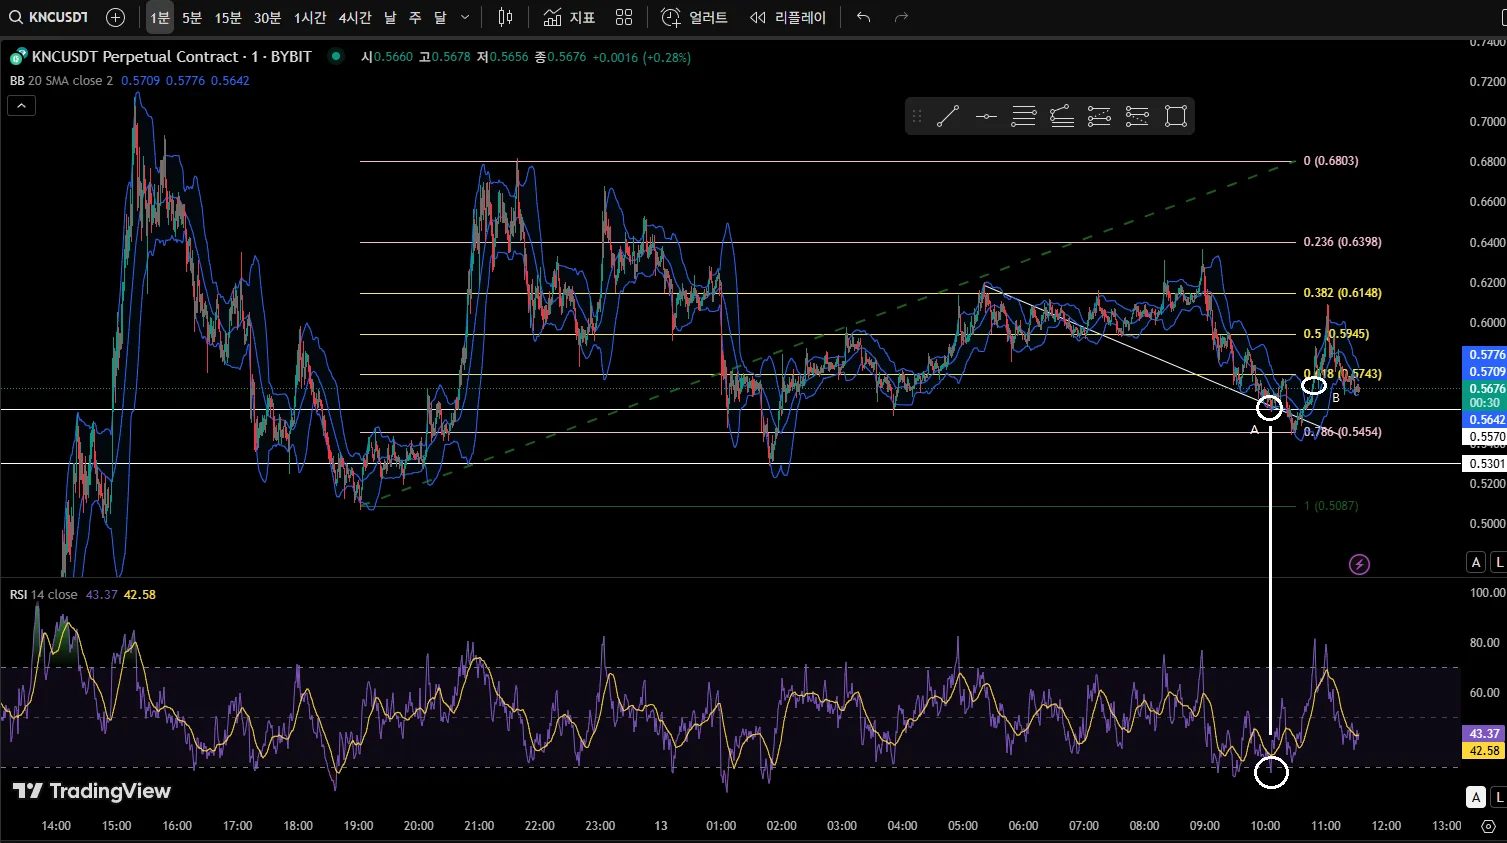Select the trend line tool in floating toolbar
The height and width of the screenshot is (843, 1507).
(x=948, y=117)
